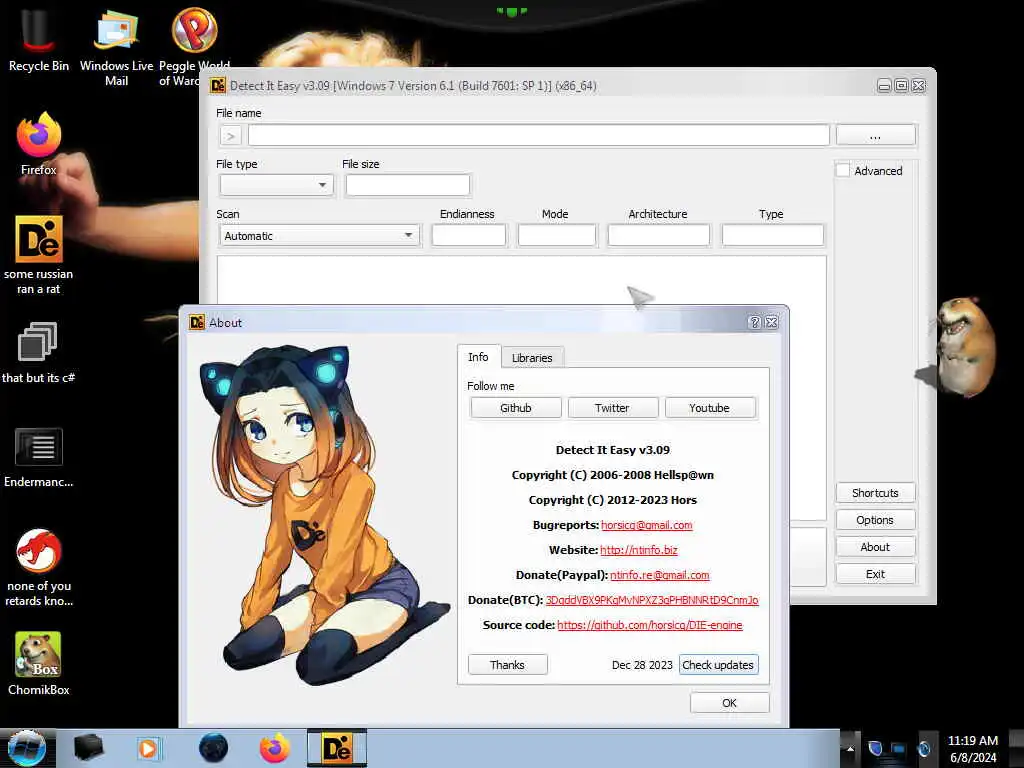Viewport: 1024px width, 768px height.
Task: Click the About button in main window
Action: pyautogui.click(x=875, y=547)
